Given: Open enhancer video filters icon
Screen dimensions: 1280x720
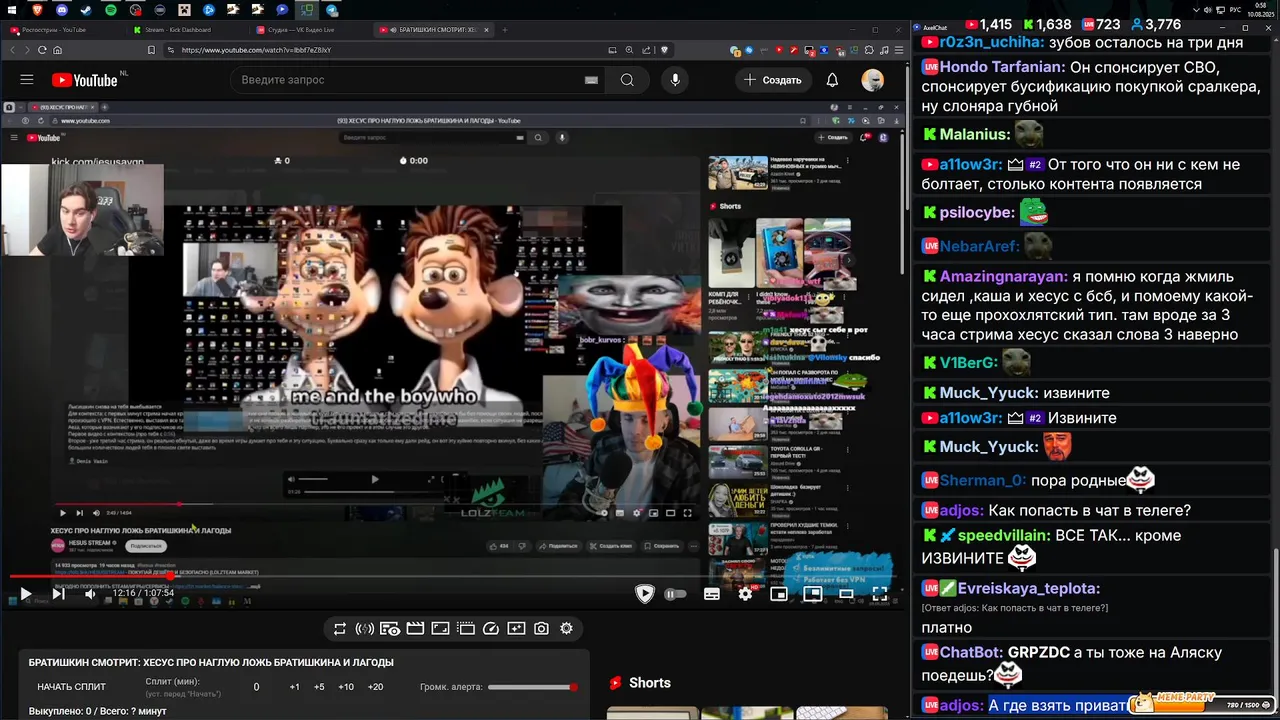Looking at the screenshot, I should (516, 629).
